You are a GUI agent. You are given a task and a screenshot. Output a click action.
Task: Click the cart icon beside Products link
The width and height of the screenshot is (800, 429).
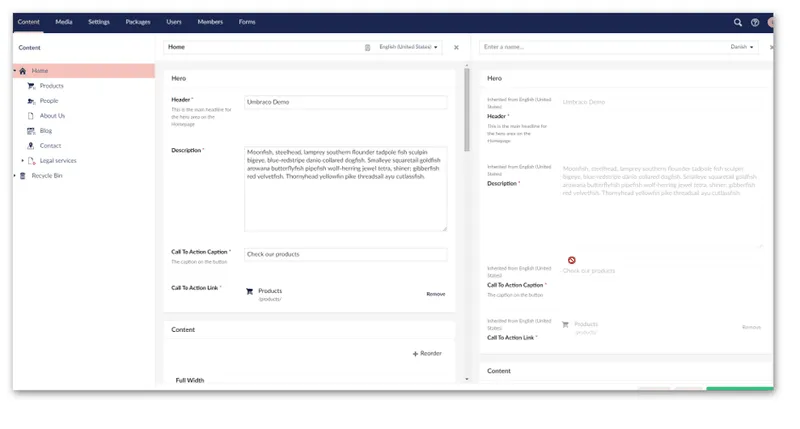249,291
